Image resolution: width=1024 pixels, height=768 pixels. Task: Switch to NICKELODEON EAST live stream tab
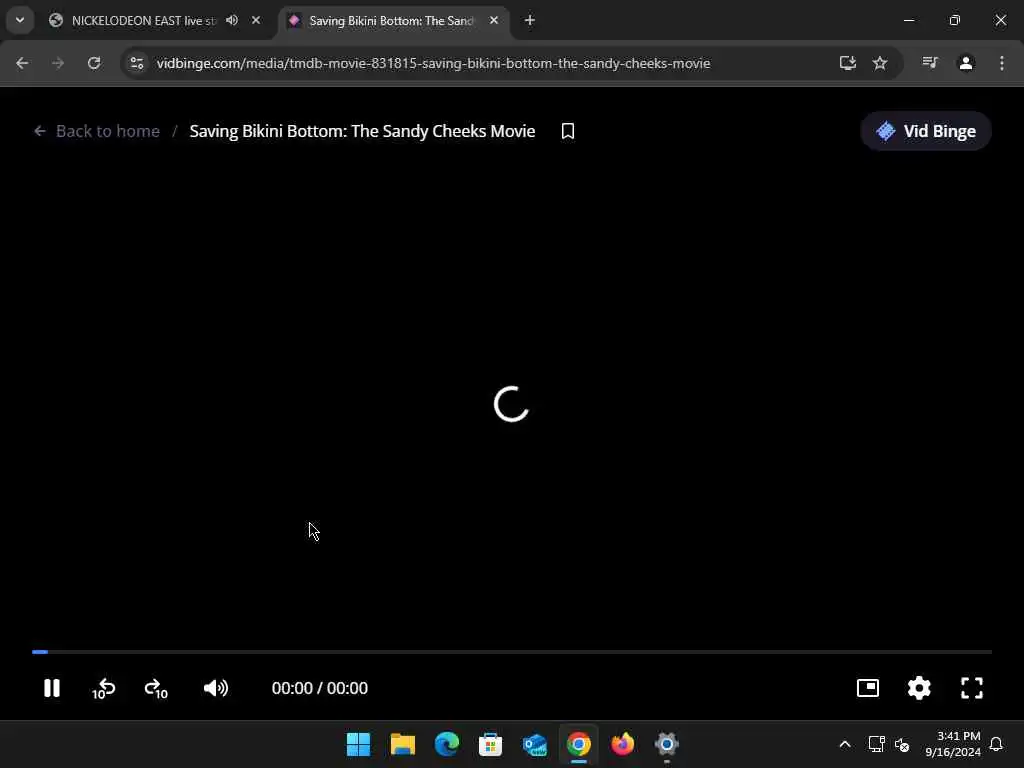(142, 21)
